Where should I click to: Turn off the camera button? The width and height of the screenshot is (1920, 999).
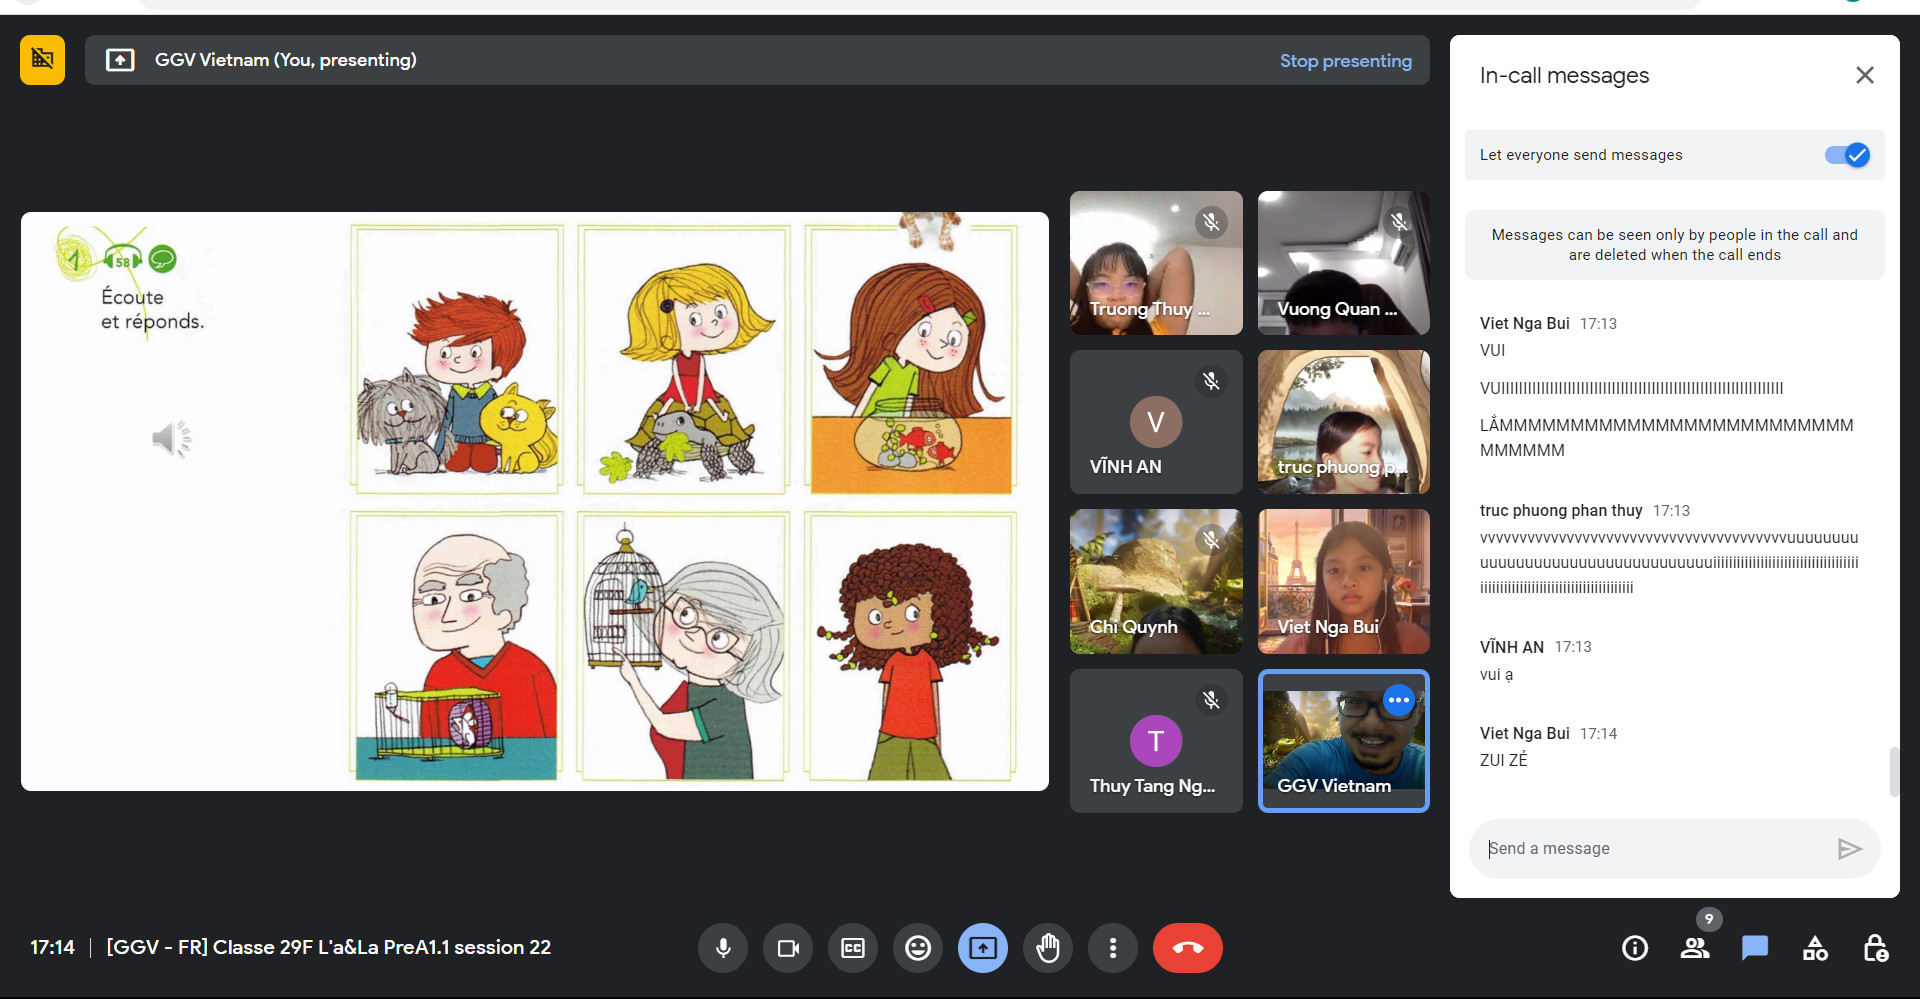788,948
